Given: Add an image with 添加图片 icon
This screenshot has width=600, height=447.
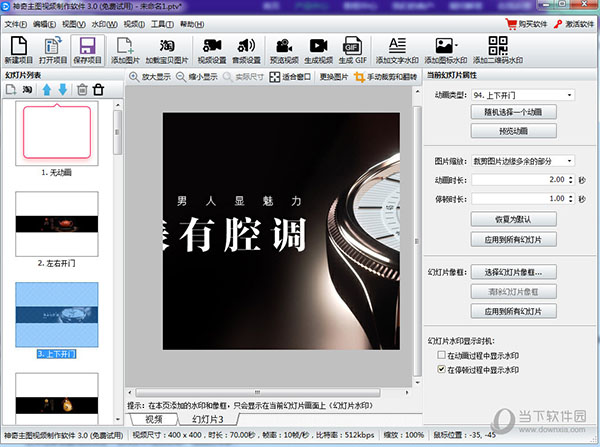Looking at the screenshot, I should click(125, 50).
